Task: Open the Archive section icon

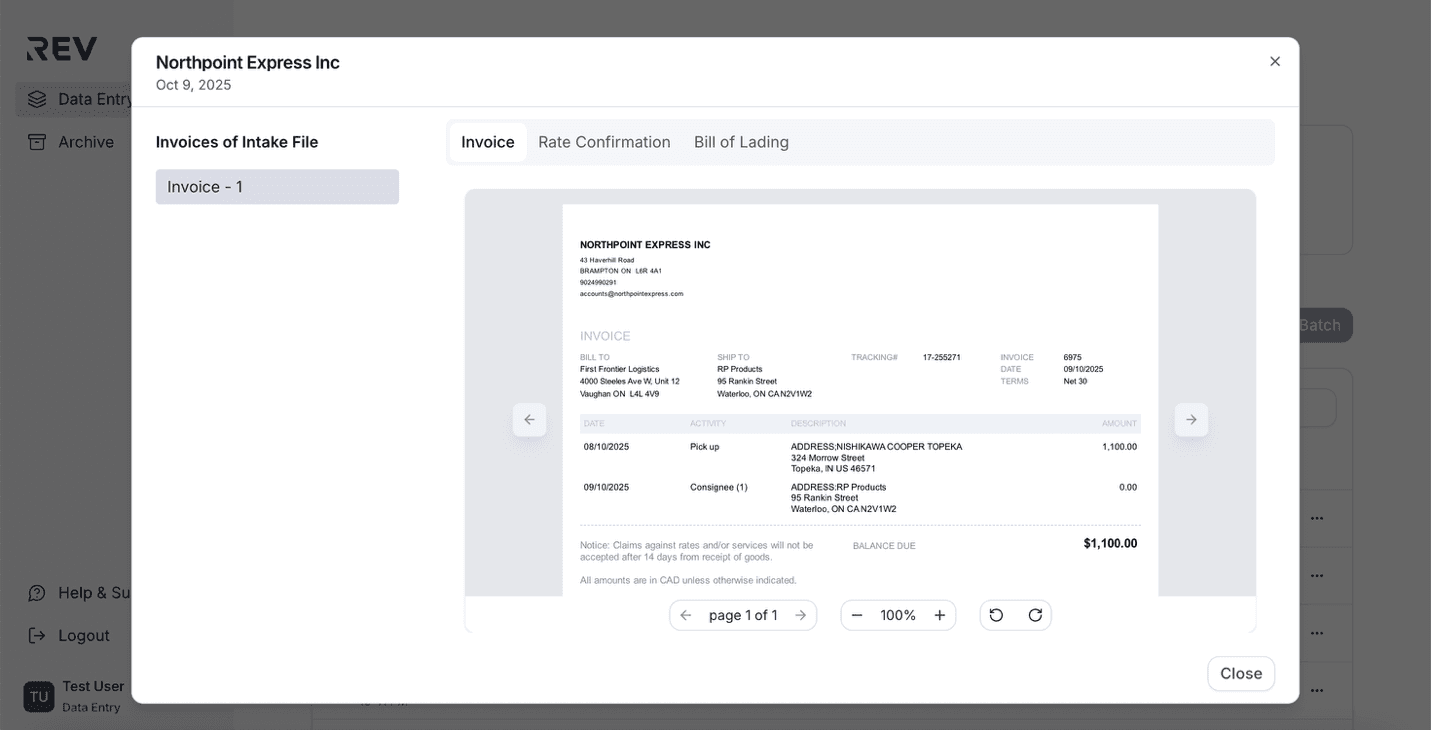Action: 37,141
